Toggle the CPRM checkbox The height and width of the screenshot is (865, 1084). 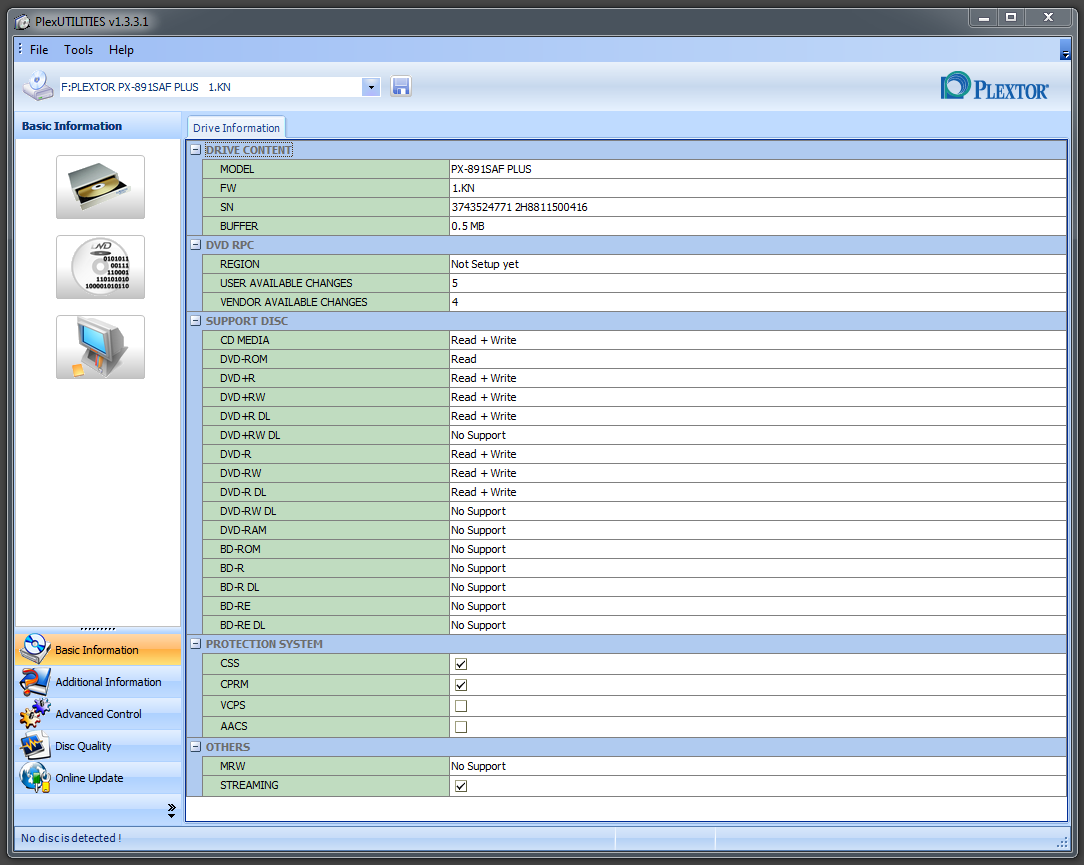461,685
